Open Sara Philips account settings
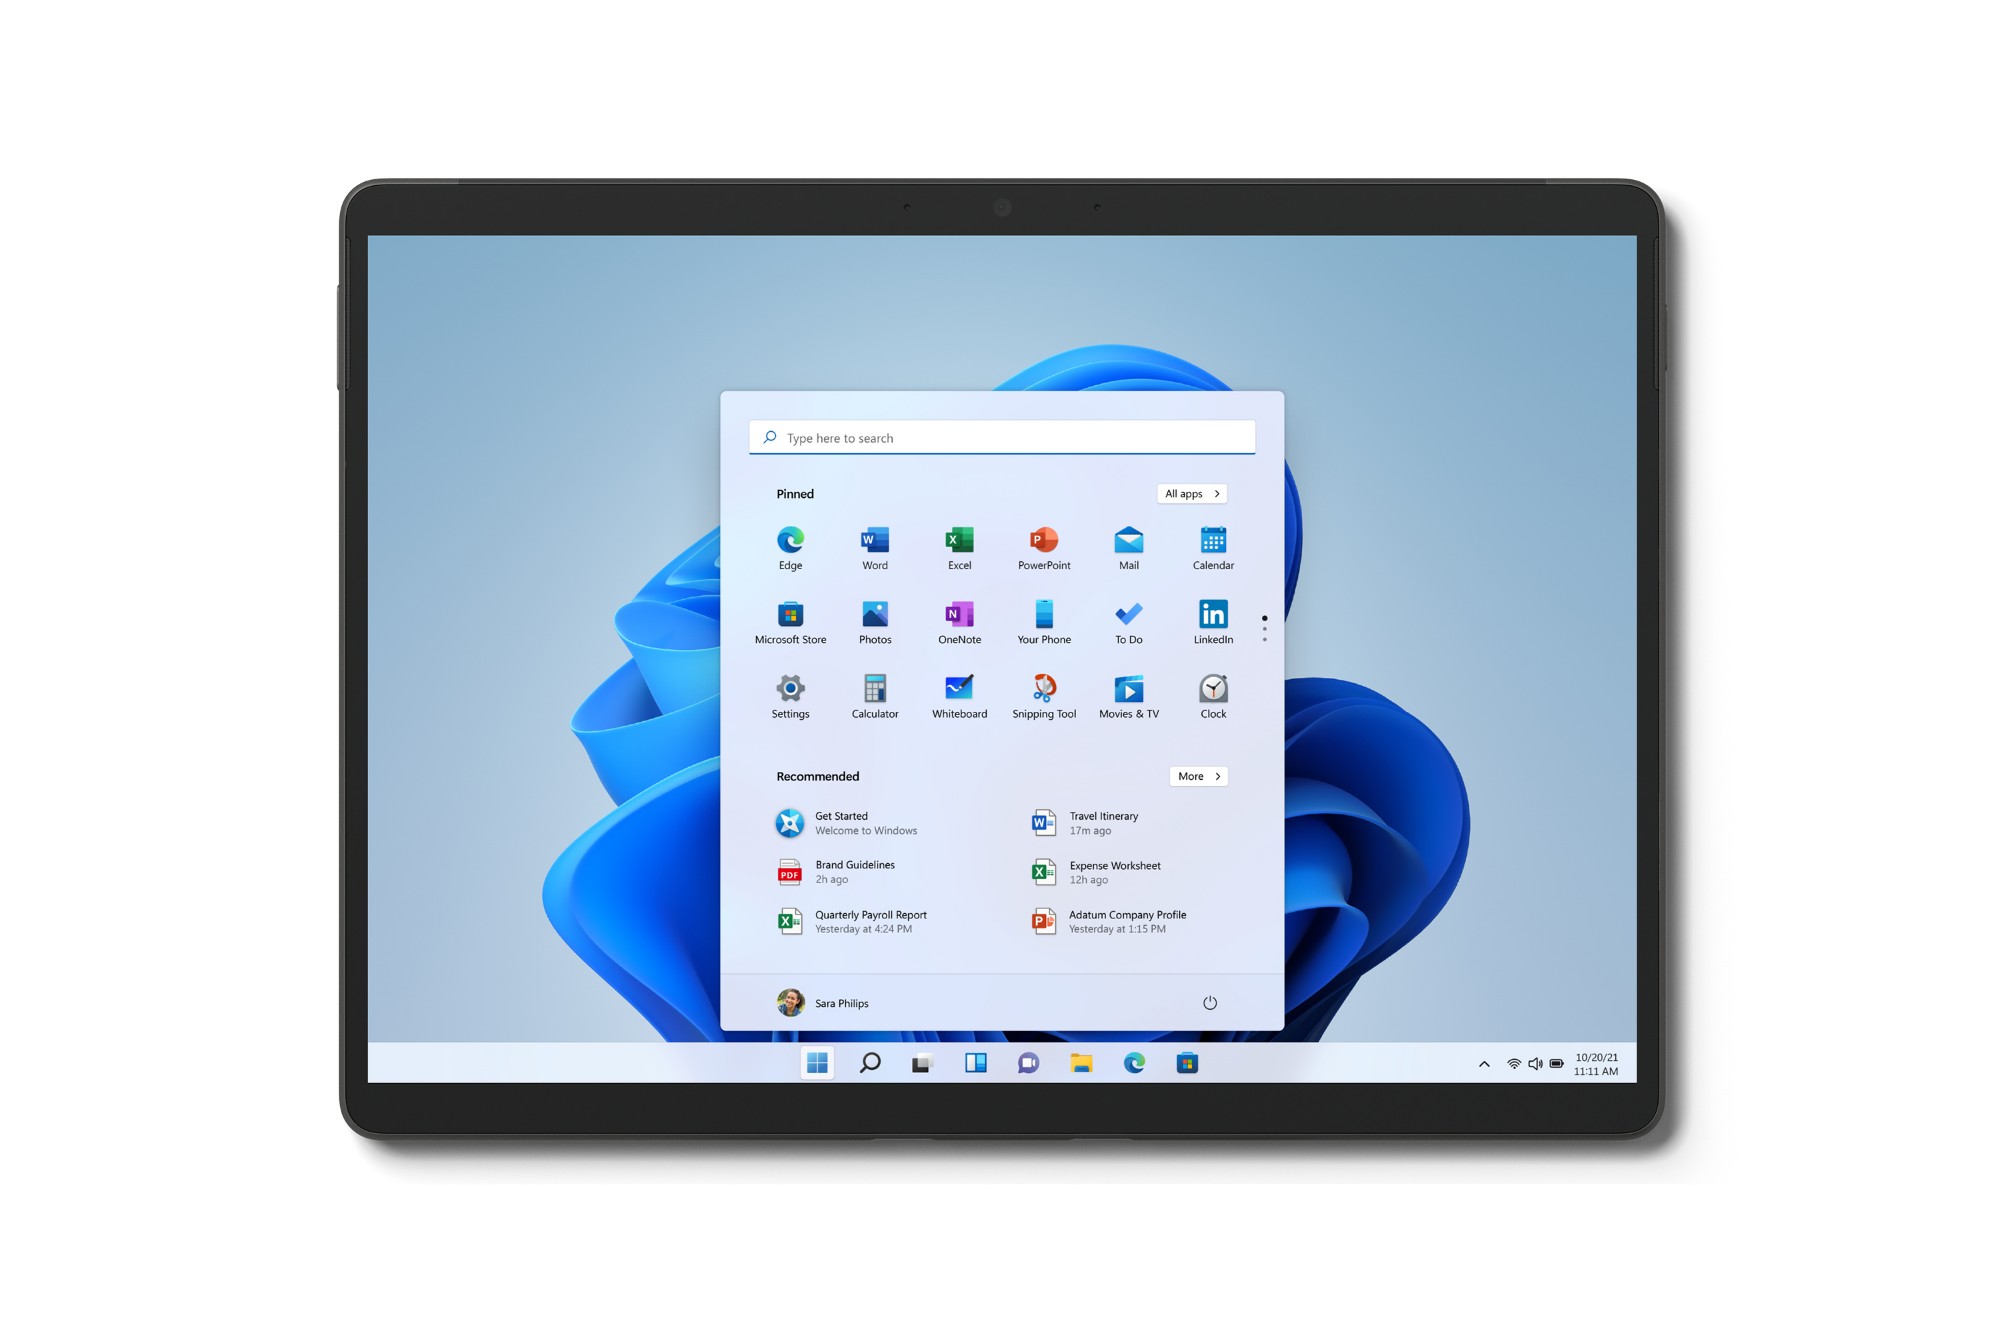The height and width of the screenshot is (1333, 2000). pos(815,1003)
